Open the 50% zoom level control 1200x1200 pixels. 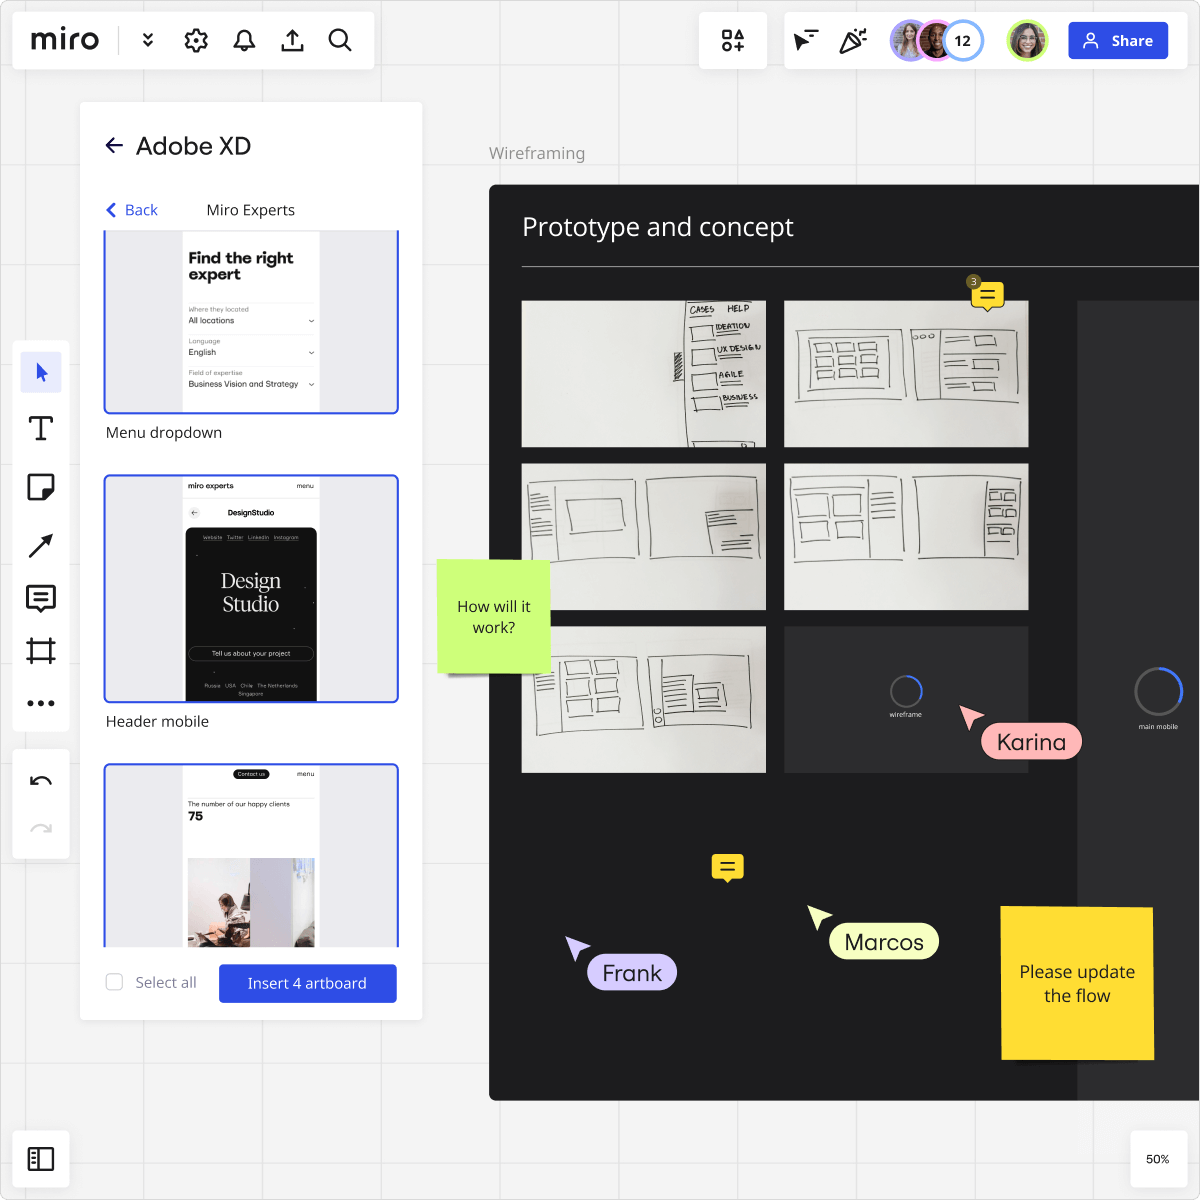coord(1158,1159)
